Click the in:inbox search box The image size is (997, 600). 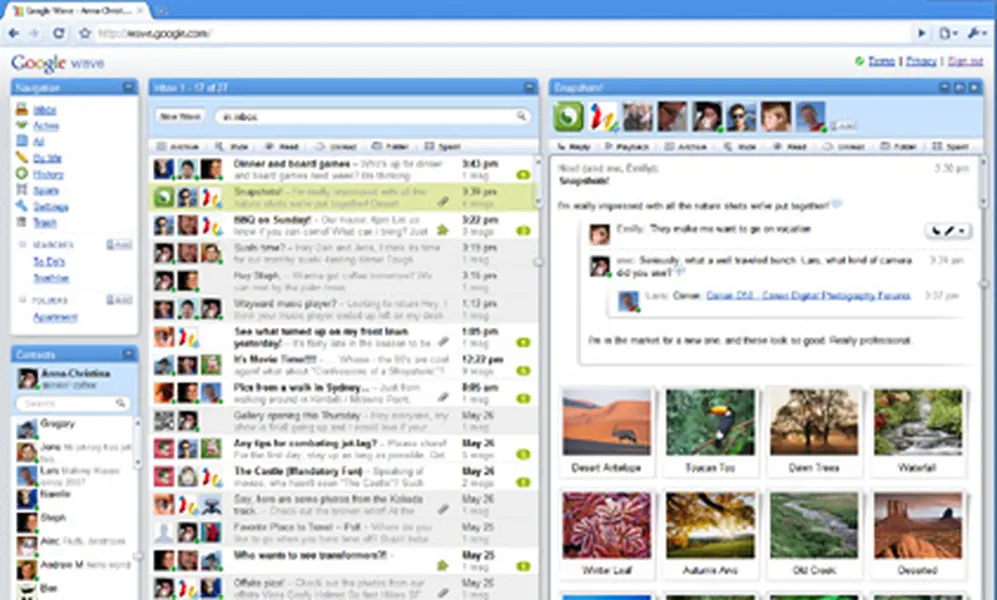click(373, 116)
